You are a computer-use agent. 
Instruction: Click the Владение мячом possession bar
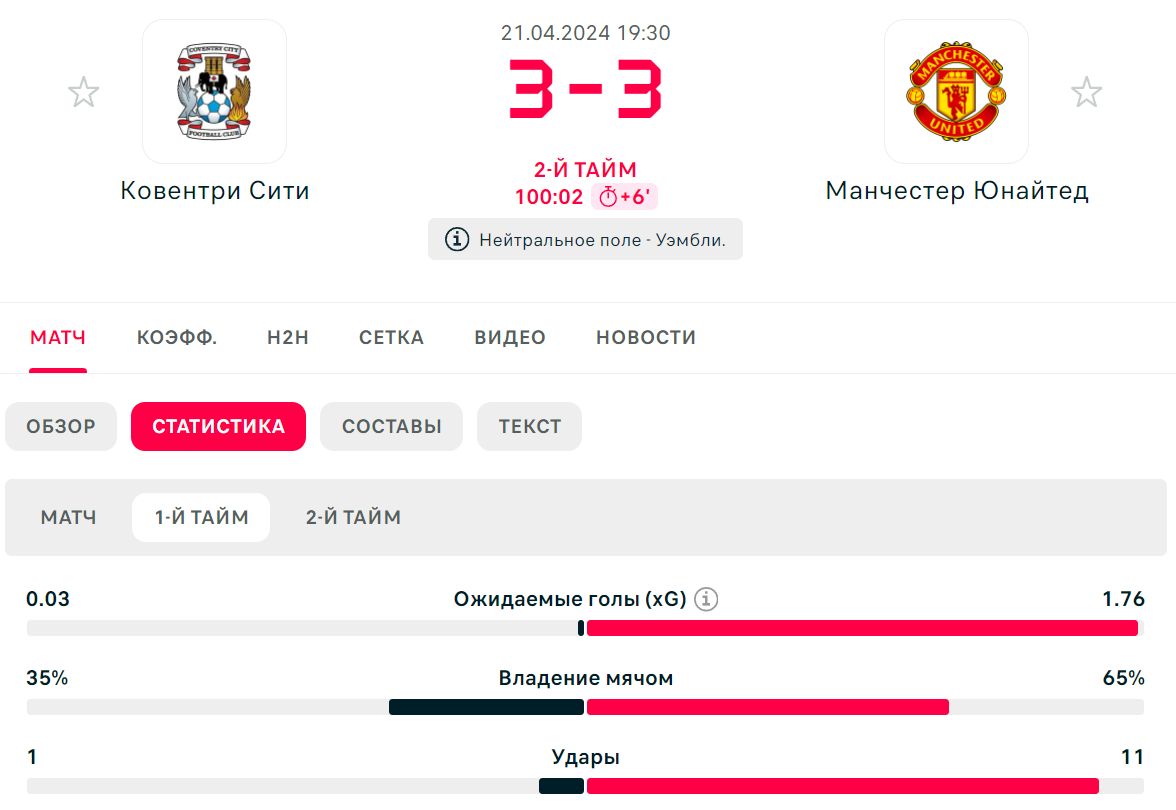tap(585, 706)
